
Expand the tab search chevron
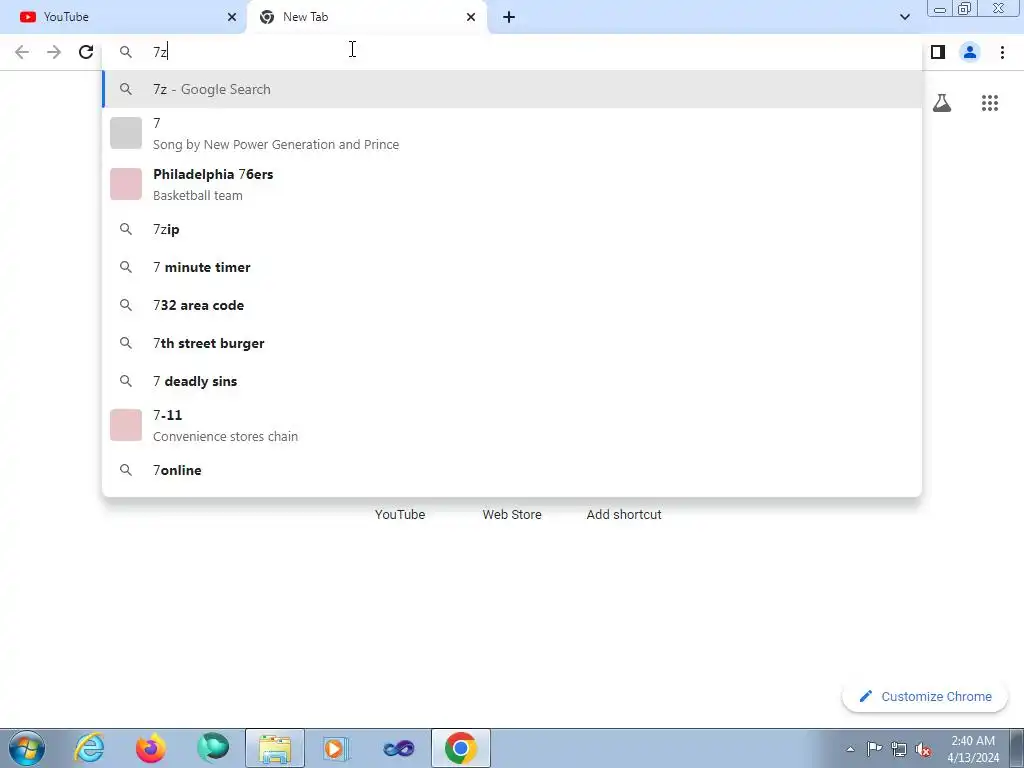coord(904,17)
